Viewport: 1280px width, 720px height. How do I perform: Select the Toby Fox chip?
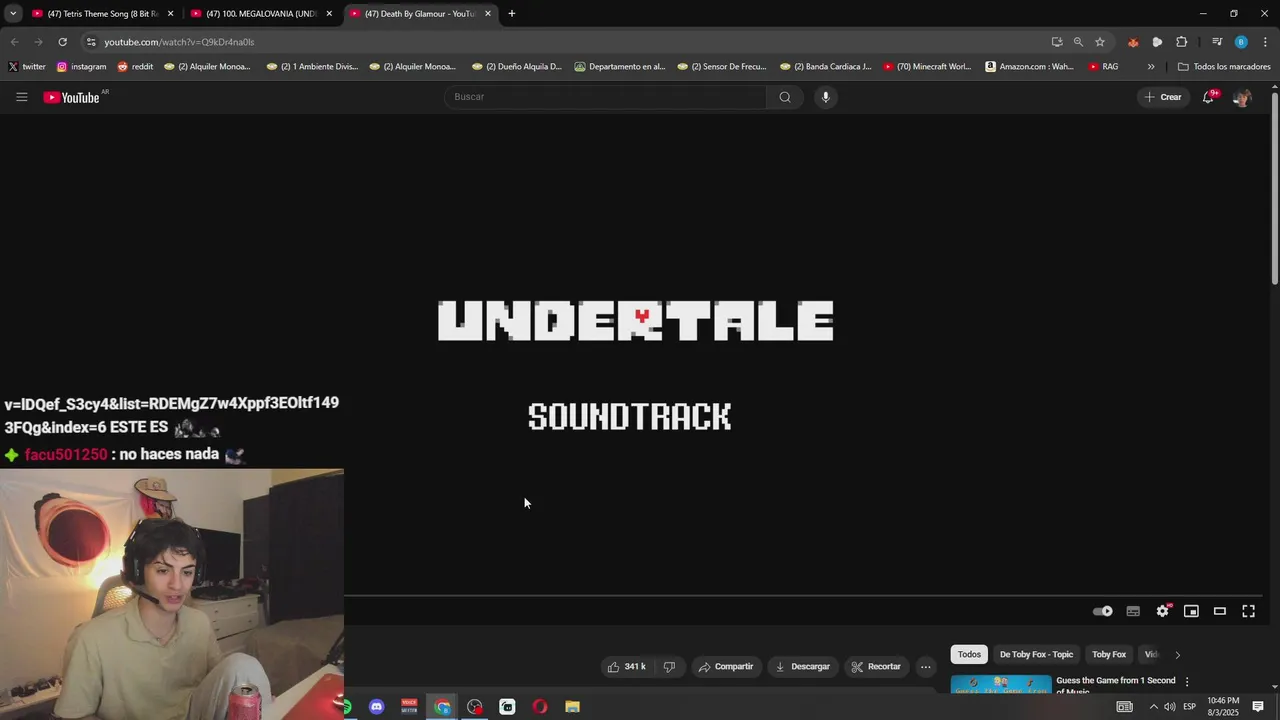(x=1109, y=655)
